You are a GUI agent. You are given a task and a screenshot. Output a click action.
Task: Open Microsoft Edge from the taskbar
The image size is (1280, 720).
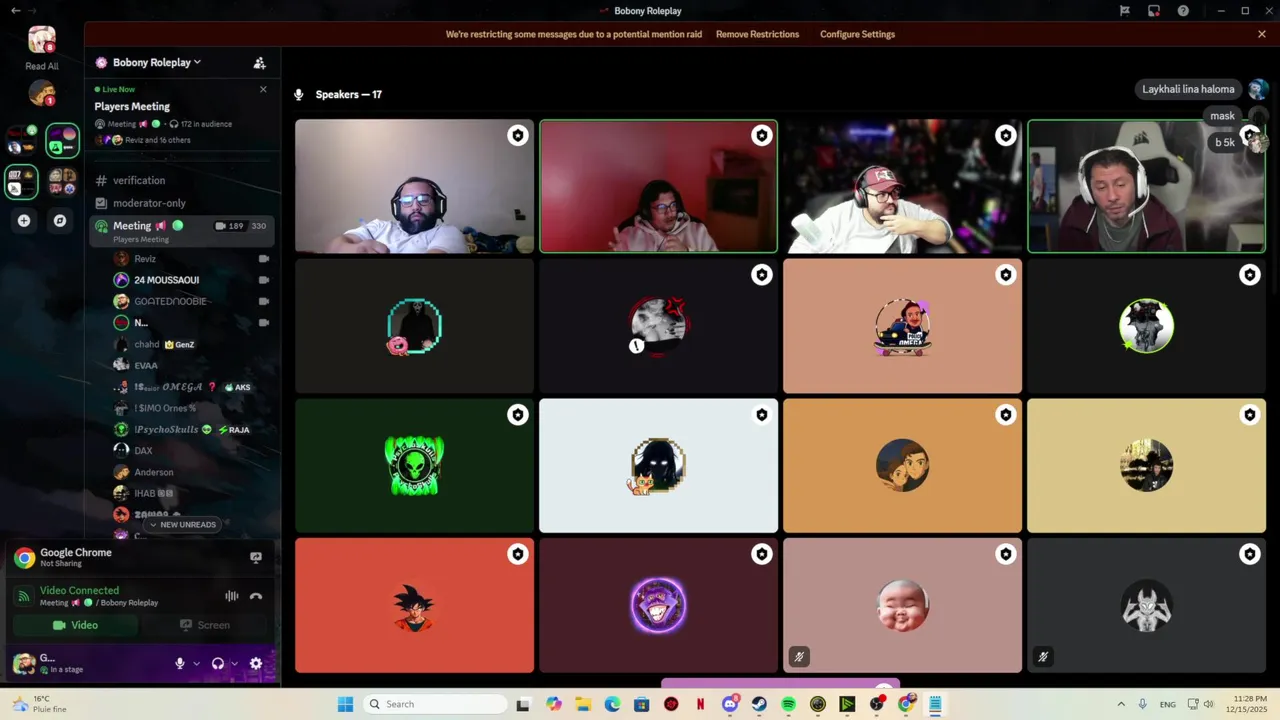612,704
